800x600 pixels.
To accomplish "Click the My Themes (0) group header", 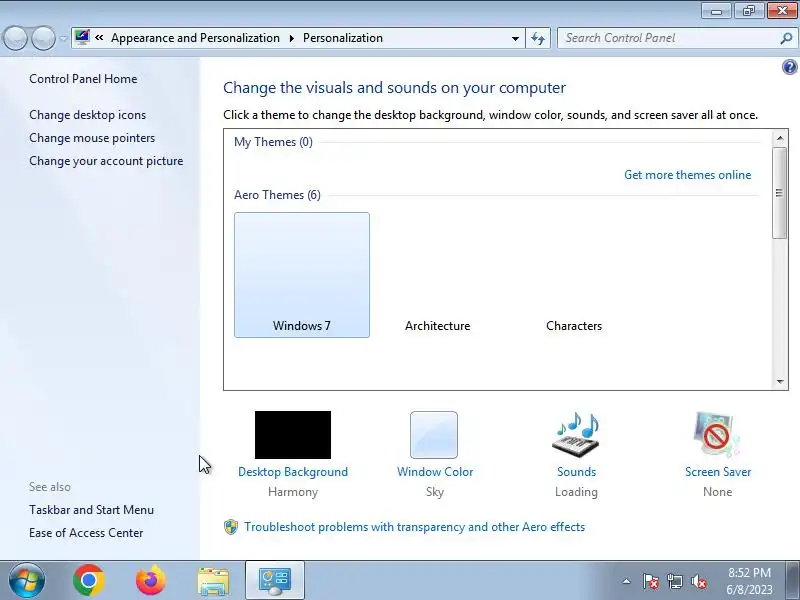I will coord(273,142).
